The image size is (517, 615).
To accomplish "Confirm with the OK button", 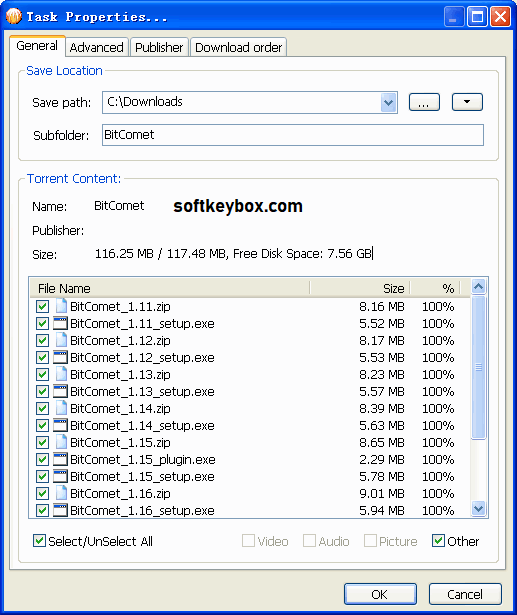I will (380, 594).
